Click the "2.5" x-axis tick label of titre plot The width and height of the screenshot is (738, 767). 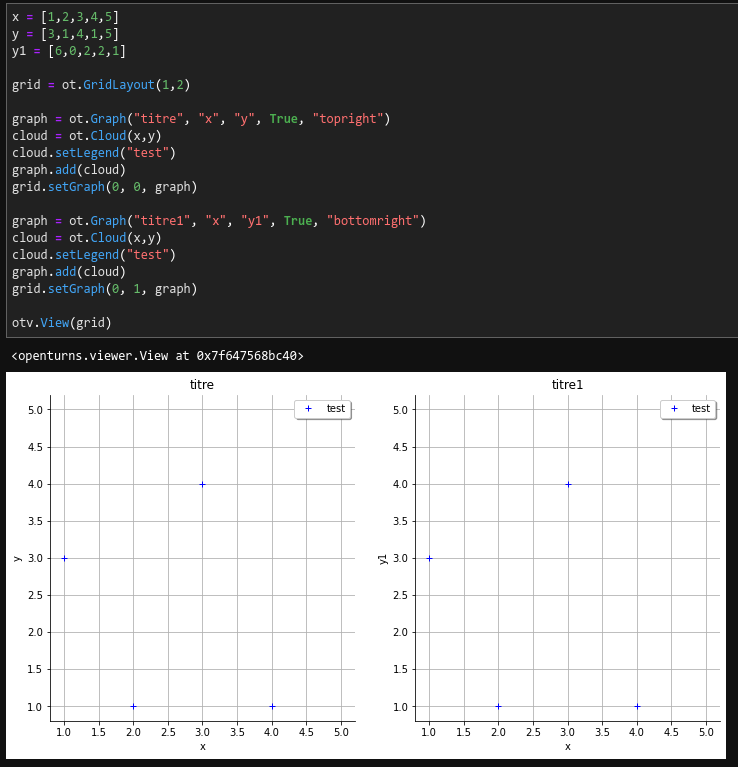168,732
